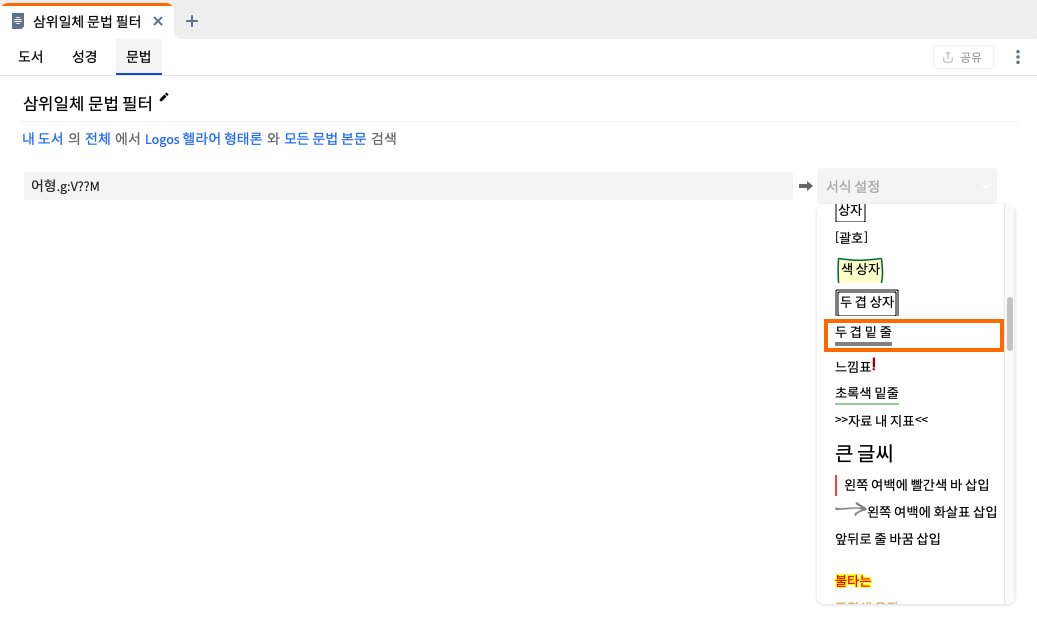The image size is (1037, 624).
Task: Open the three-dot panel menu
Action: pyautogui.click(x=1017, y=57)
